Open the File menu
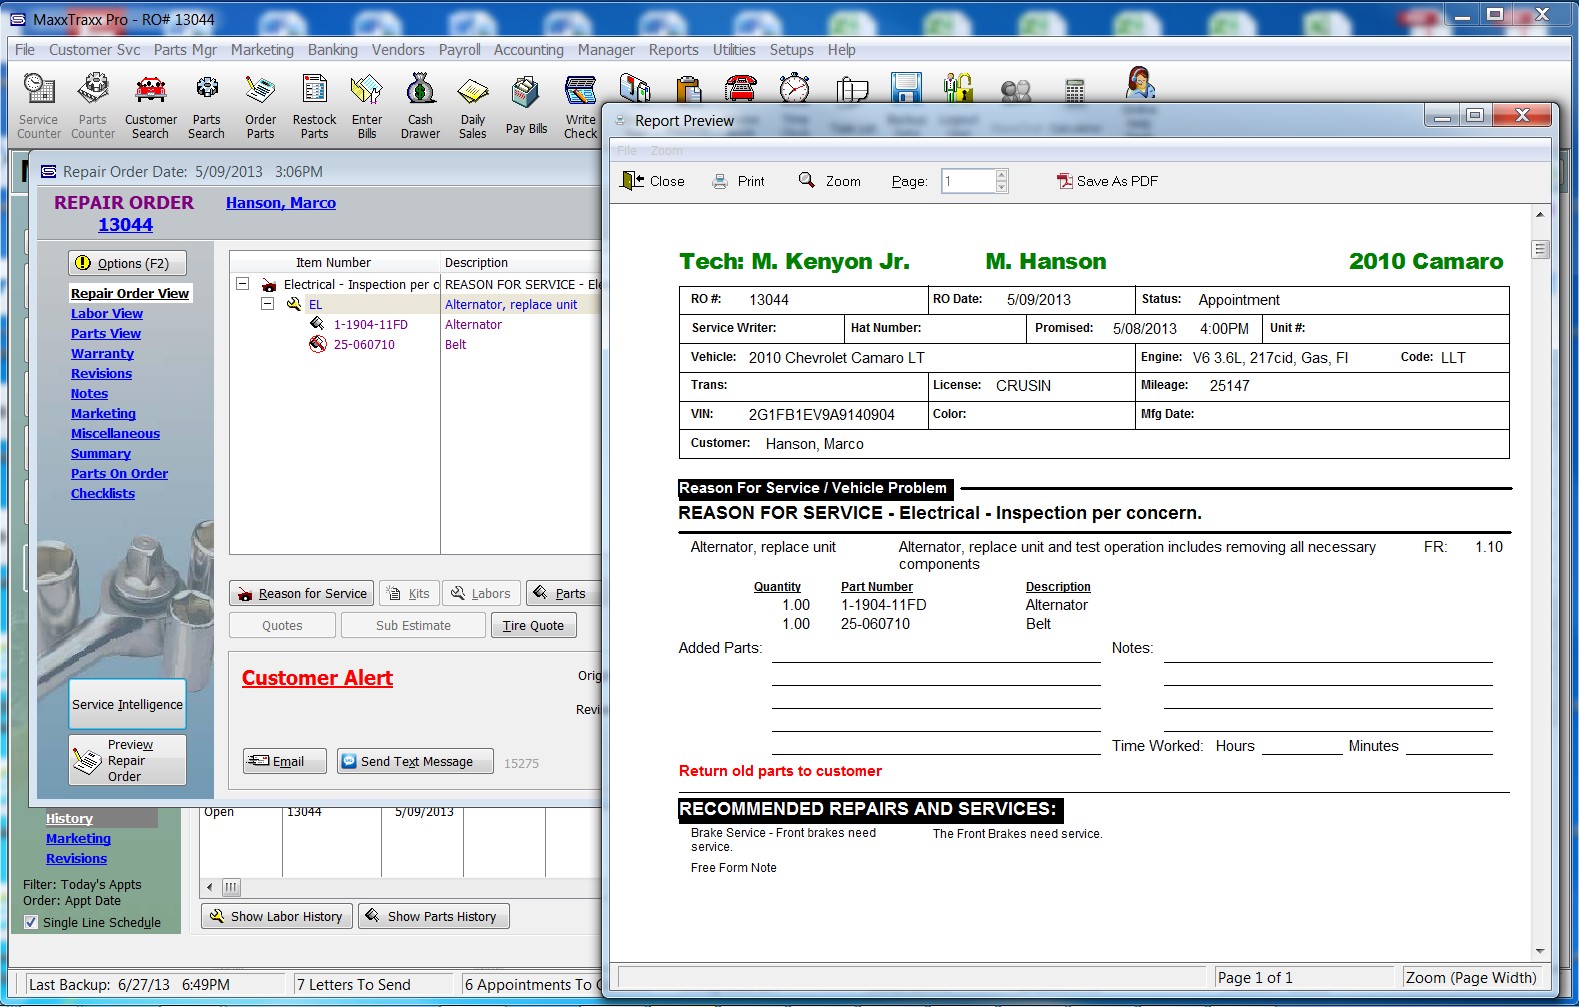1579x1007 pixels. [25, 50]
